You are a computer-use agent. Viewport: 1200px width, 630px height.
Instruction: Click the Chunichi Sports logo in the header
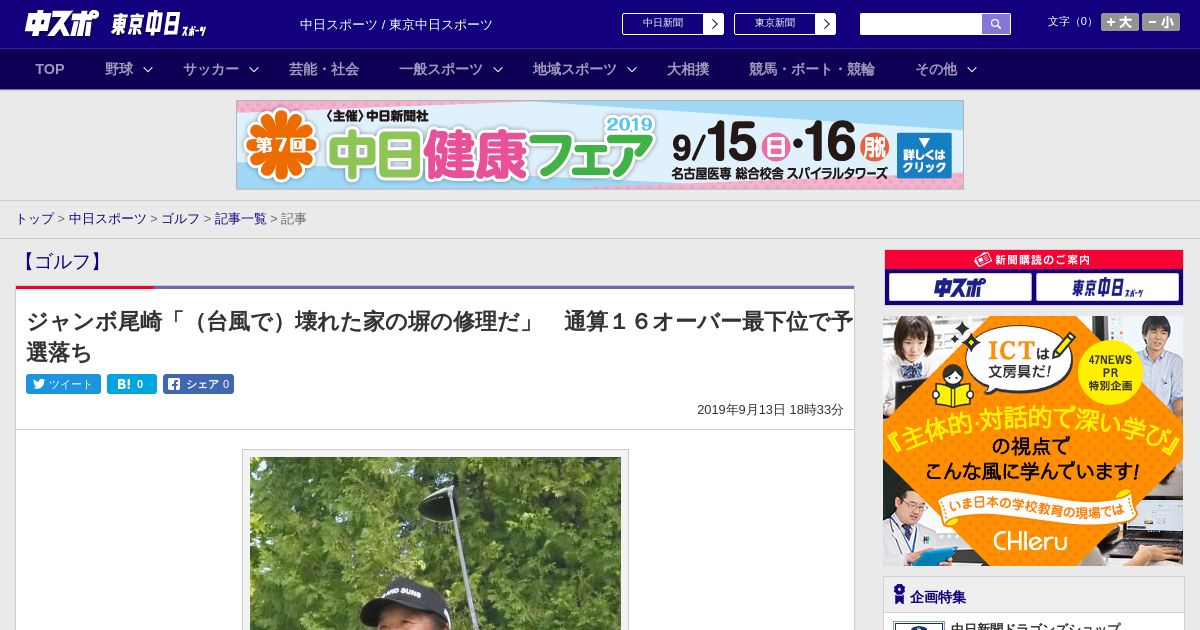(61, 23)
